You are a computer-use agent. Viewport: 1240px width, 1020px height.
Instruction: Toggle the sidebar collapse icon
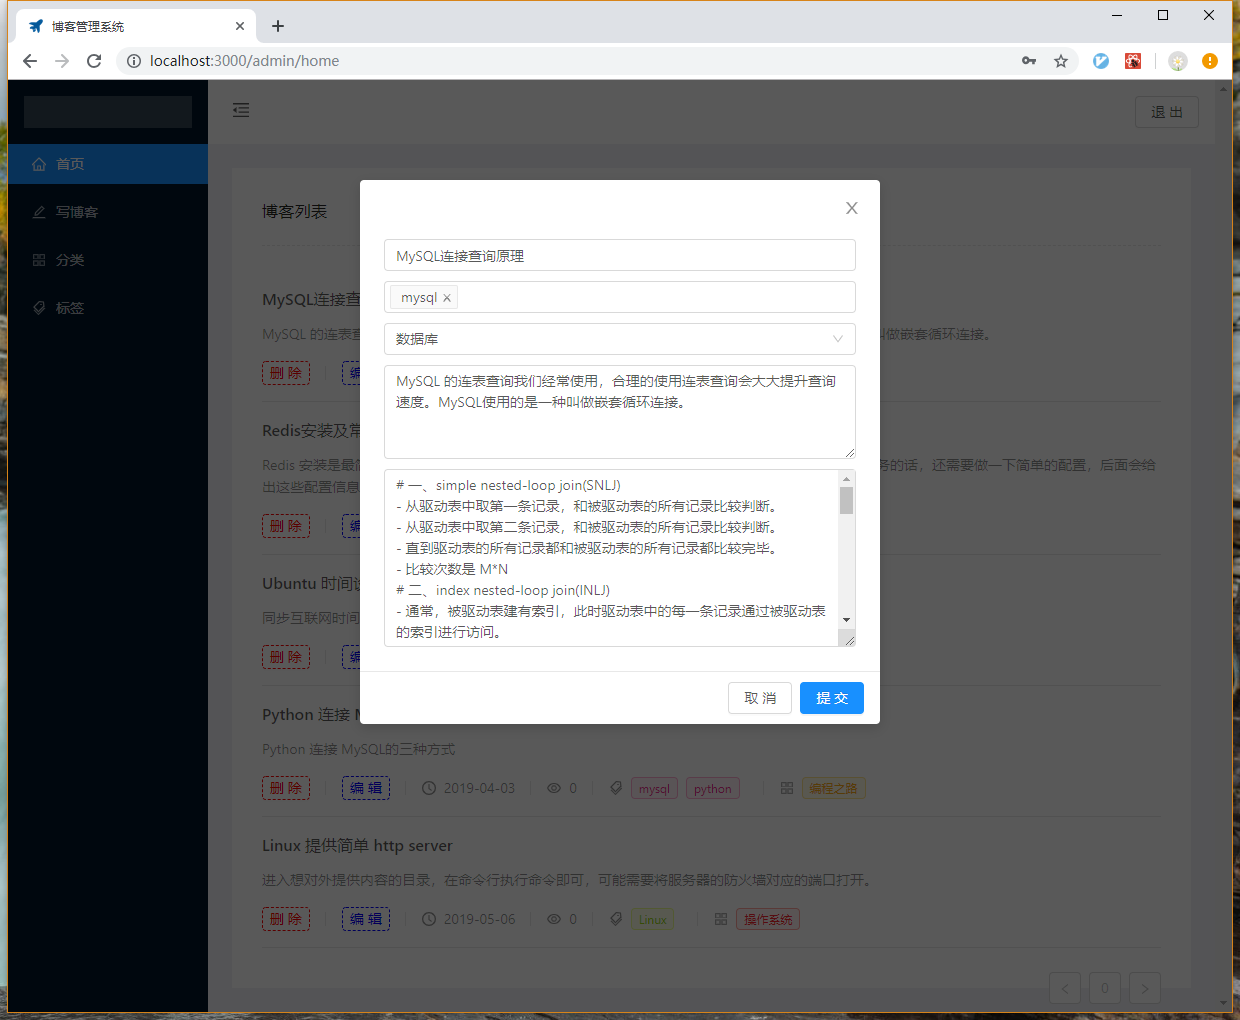(x=241, y=110)
